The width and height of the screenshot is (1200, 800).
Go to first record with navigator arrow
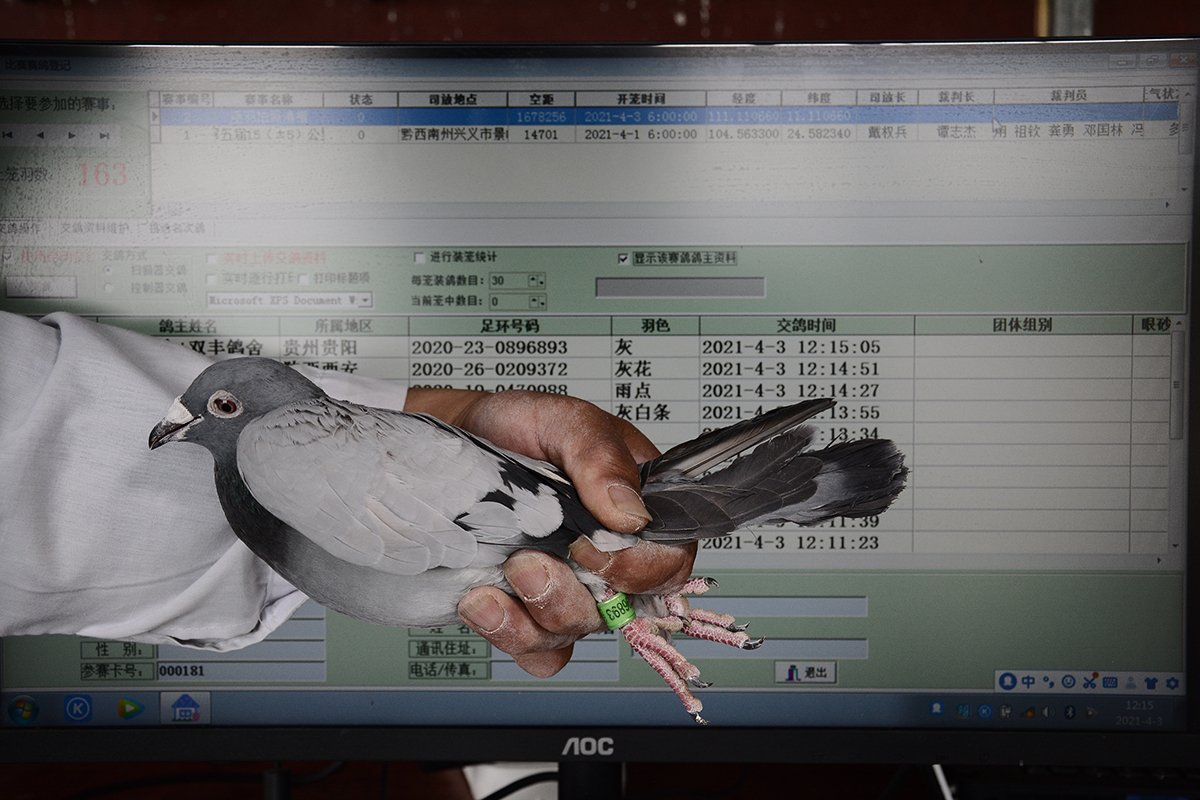(8, 134)
